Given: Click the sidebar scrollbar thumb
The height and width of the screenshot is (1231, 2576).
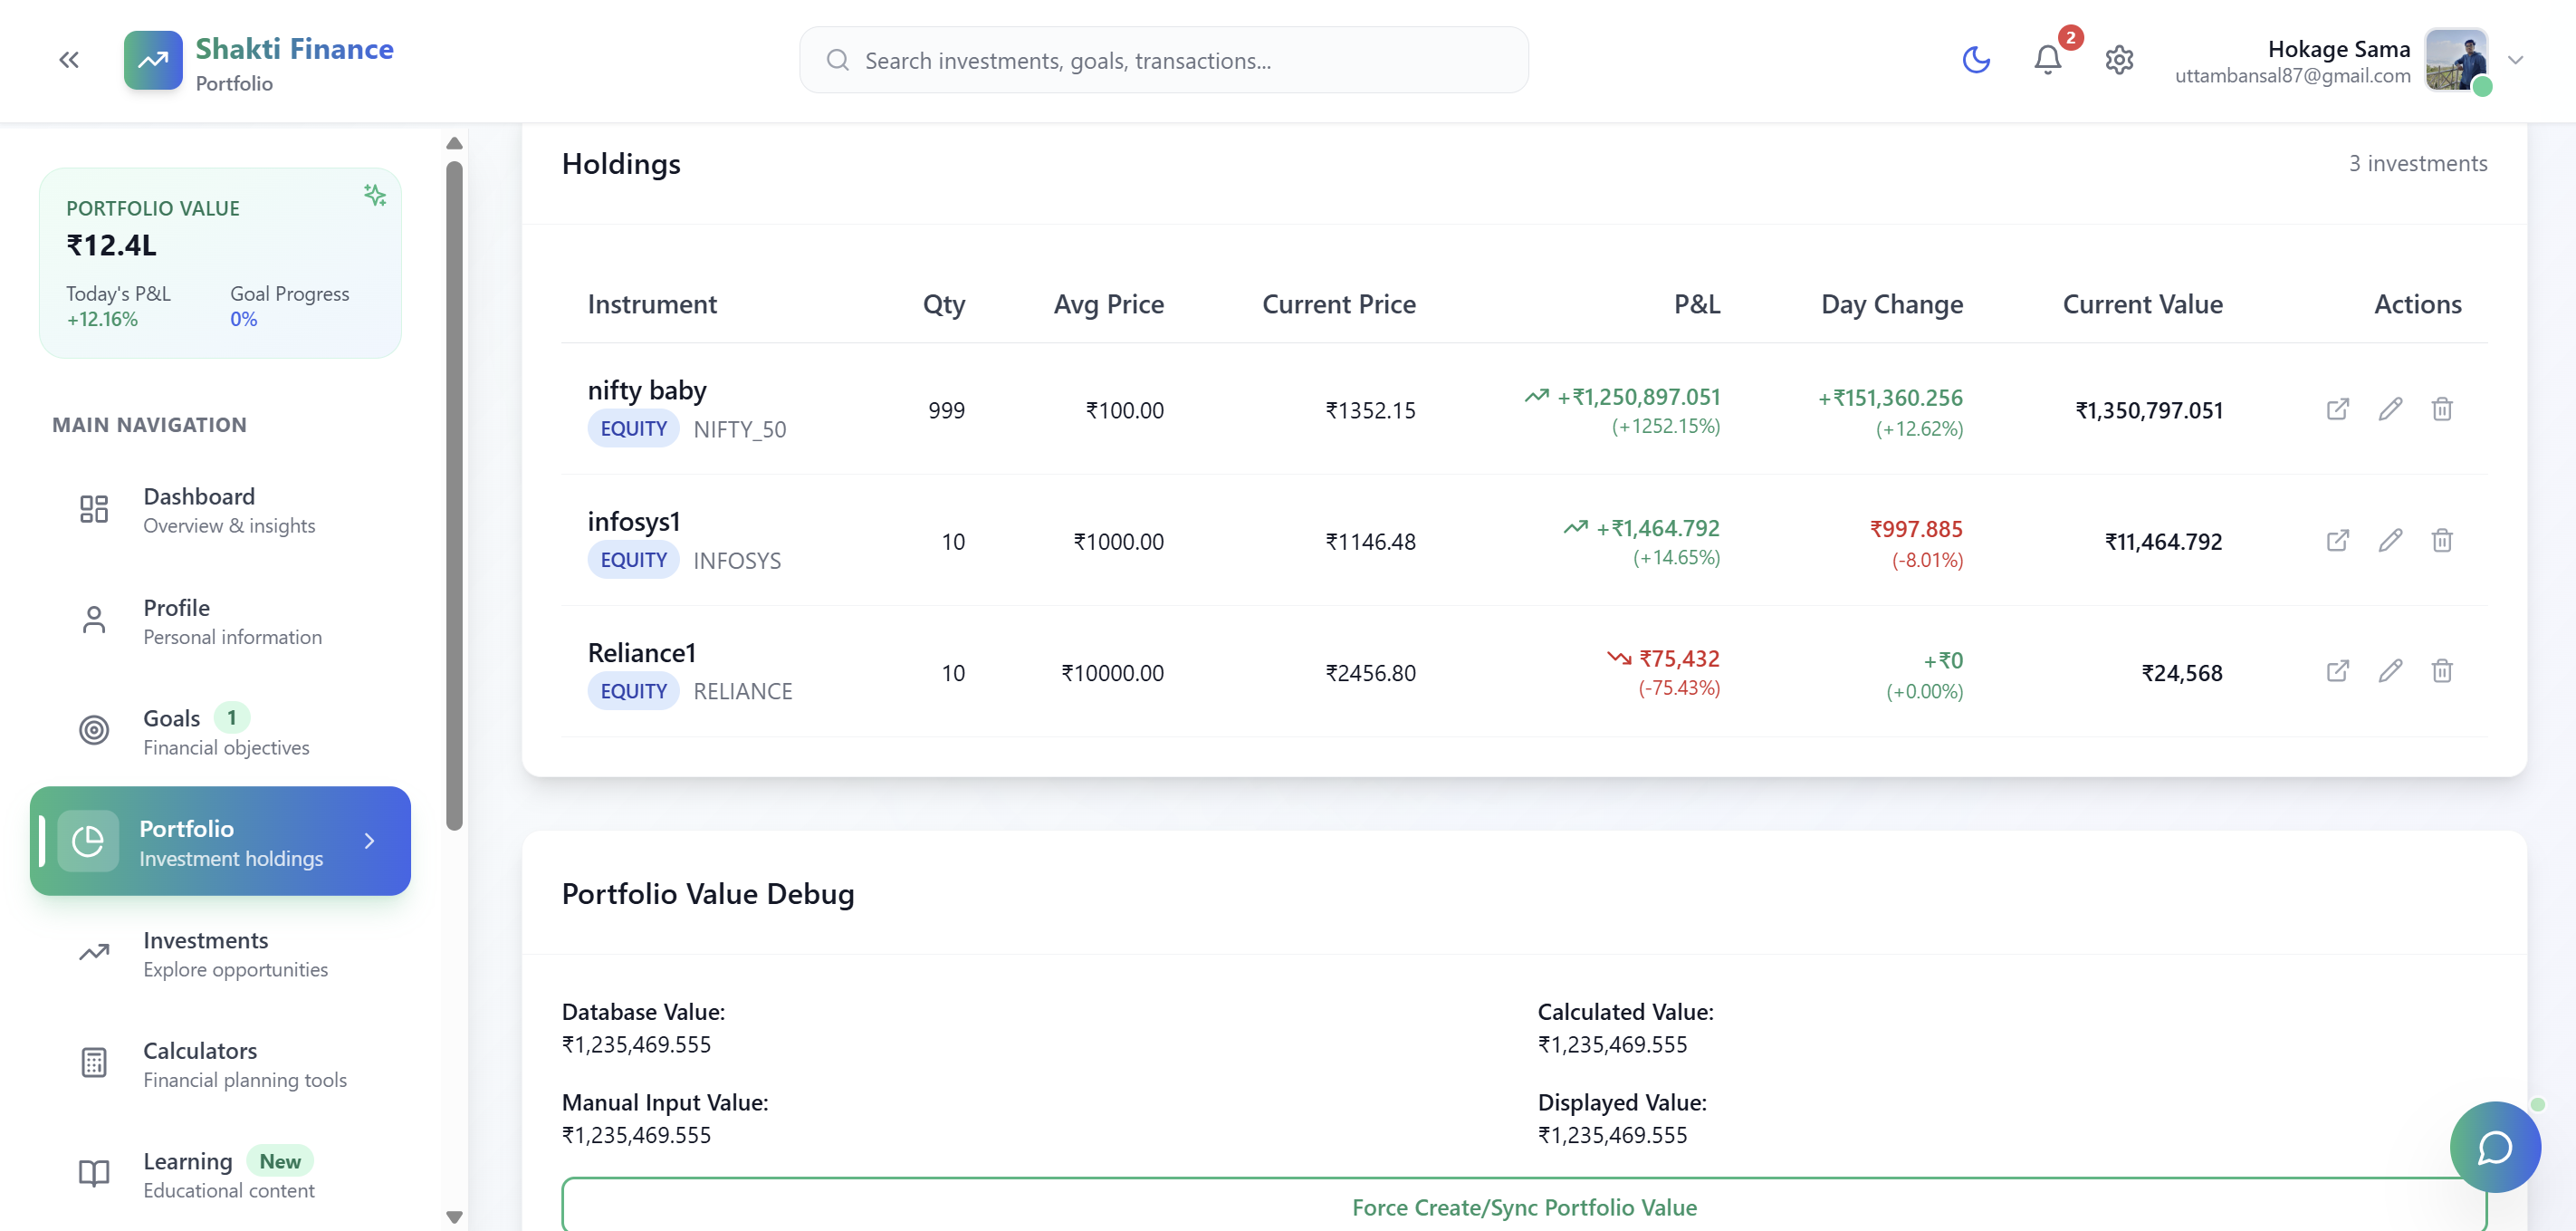Looking at the screenshot, I should tap(454, 495).
